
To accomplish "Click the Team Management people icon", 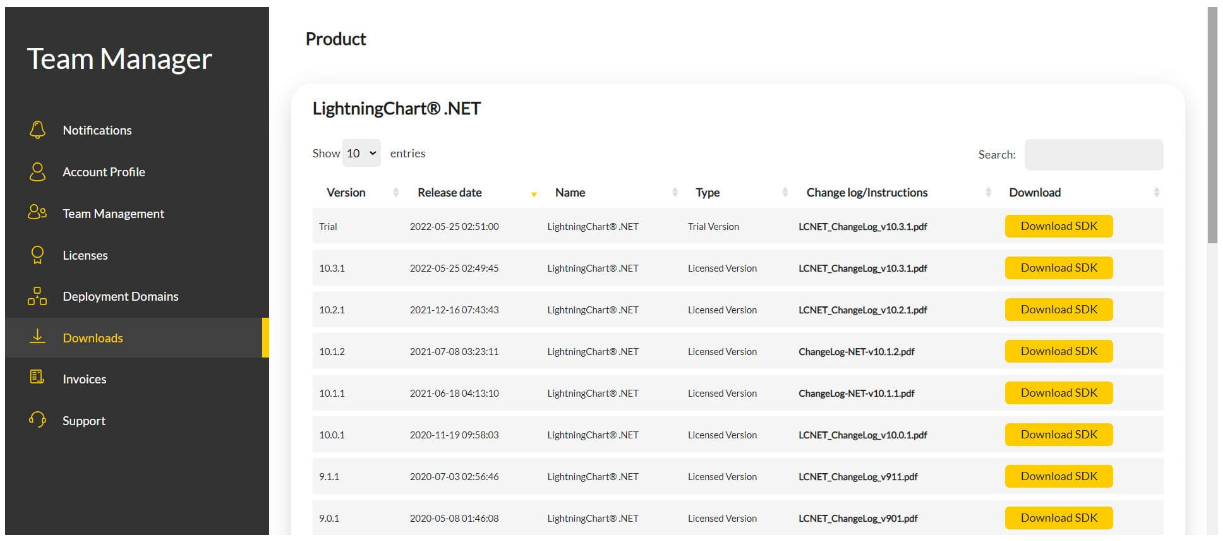I will click(38, 213).
